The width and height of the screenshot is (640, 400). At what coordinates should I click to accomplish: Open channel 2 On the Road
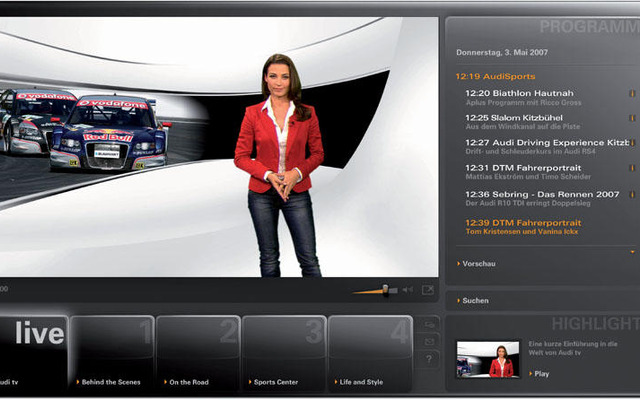tap(198, 353)
